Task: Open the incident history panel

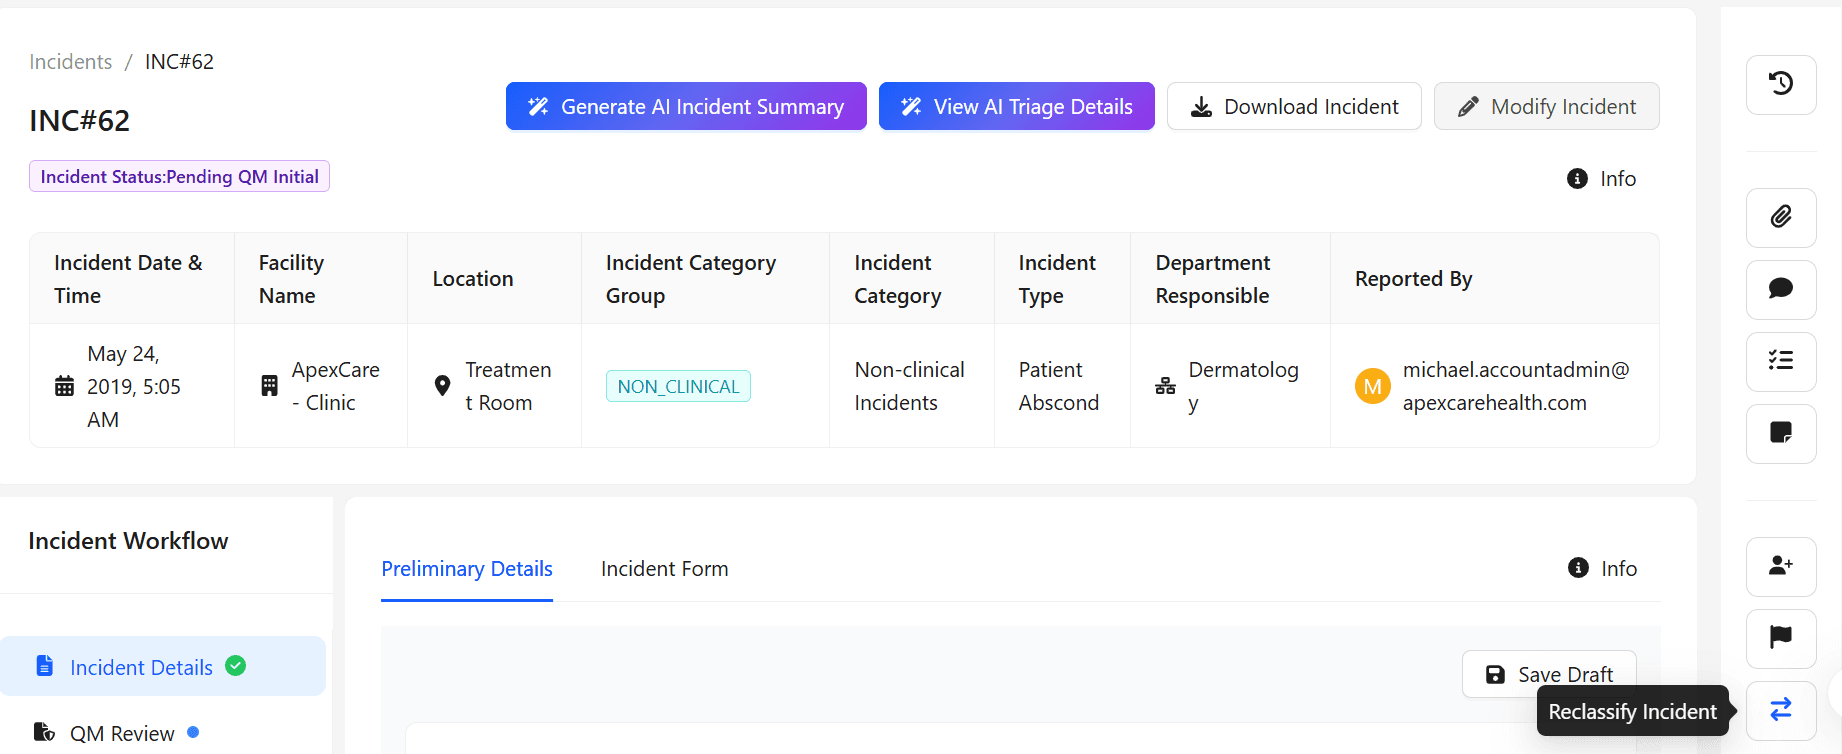Action: click(x=1781, y=85)
